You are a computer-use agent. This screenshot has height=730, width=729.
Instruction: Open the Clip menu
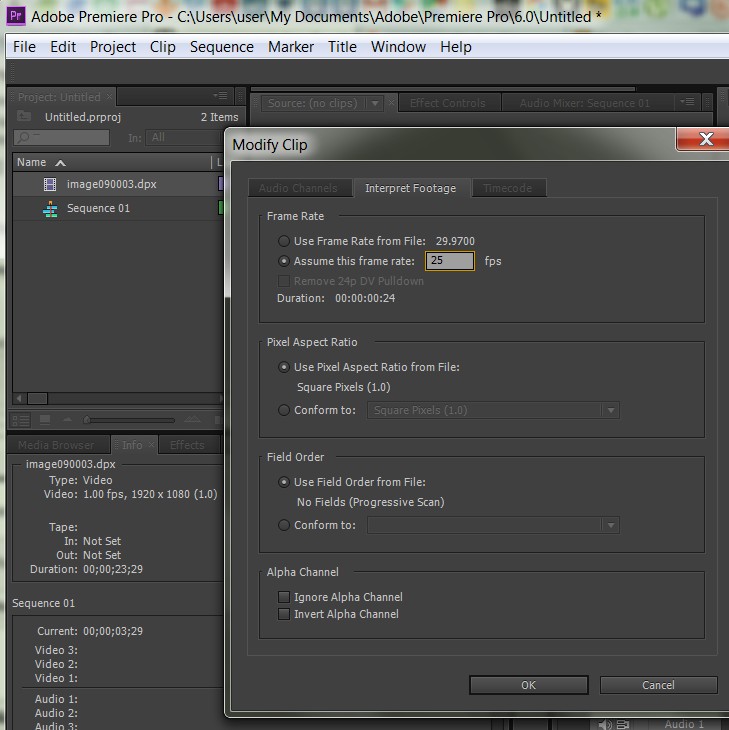tap(162, 47)
